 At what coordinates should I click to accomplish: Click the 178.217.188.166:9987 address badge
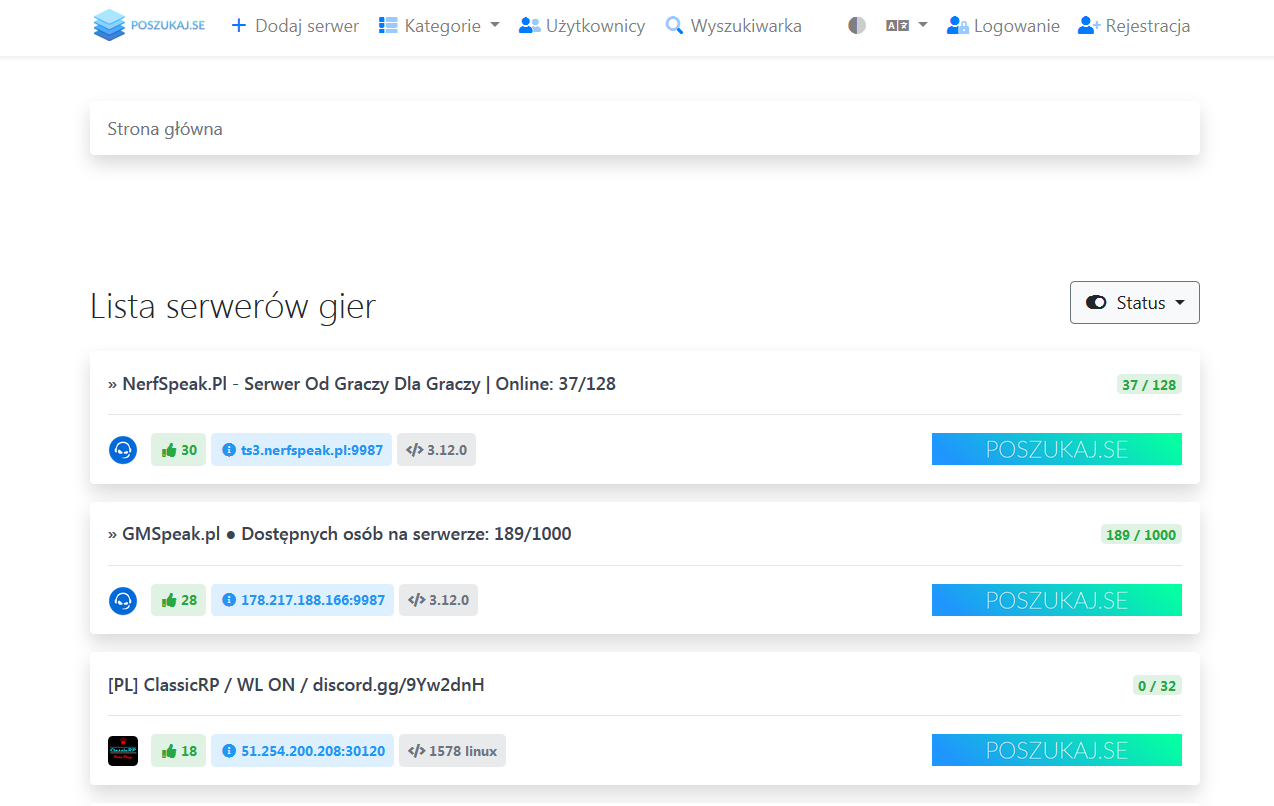tap(302, 600)
